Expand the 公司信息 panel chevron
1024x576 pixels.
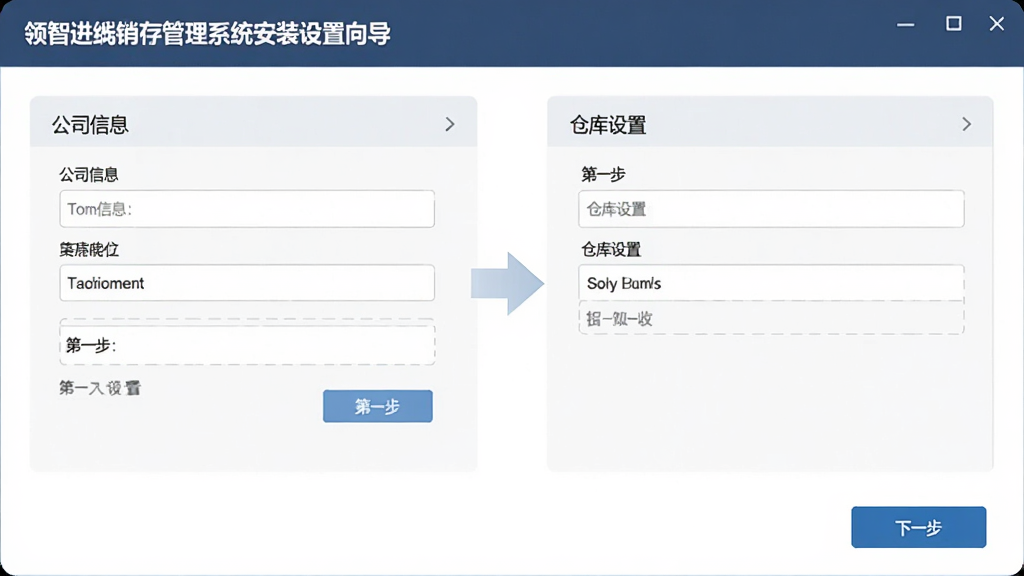click(x=450, y=124)
